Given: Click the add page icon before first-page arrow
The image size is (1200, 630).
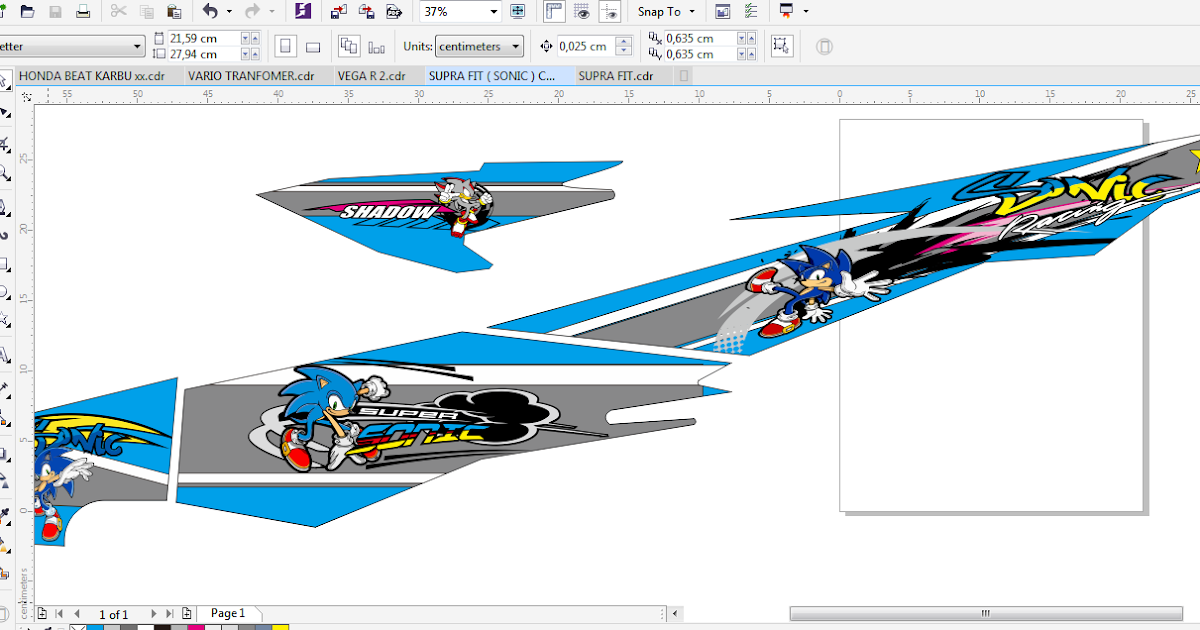Looking at the screenshot, I should pyautogui.click(x=42, y=613).
